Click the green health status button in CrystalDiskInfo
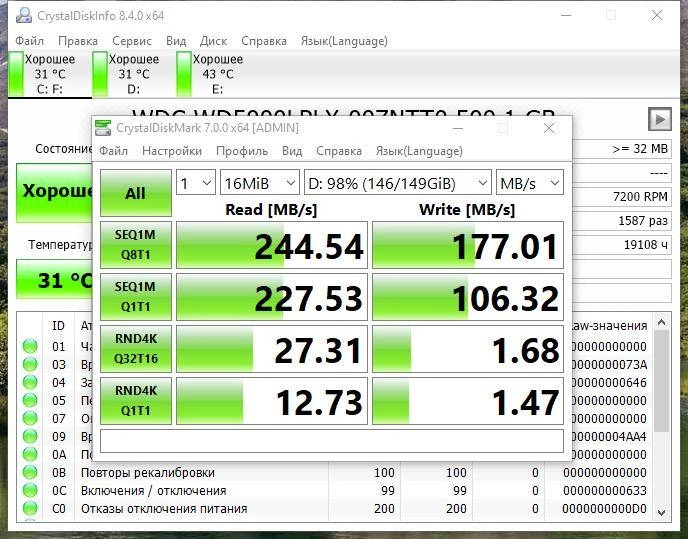 (54, 192)
